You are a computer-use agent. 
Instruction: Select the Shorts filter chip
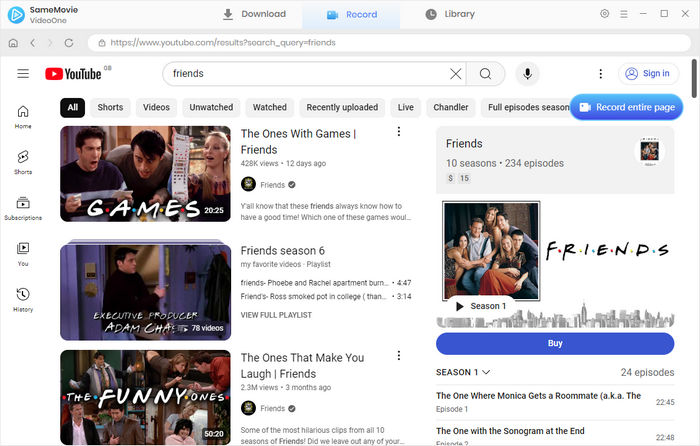(110, 108)
